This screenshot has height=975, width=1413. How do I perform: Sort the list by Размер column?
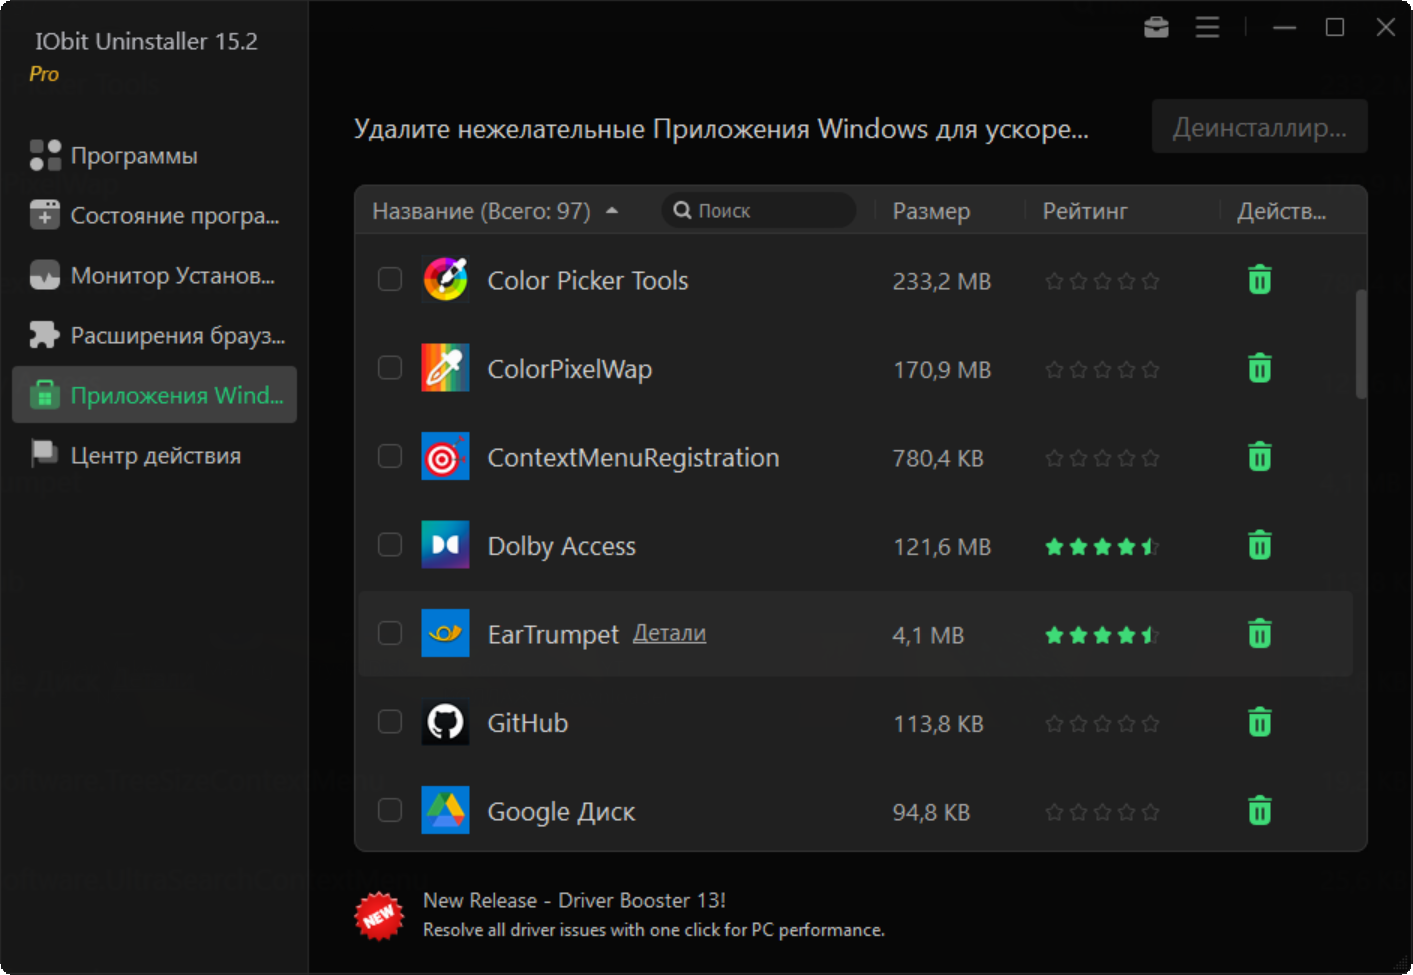coord(931,211)
